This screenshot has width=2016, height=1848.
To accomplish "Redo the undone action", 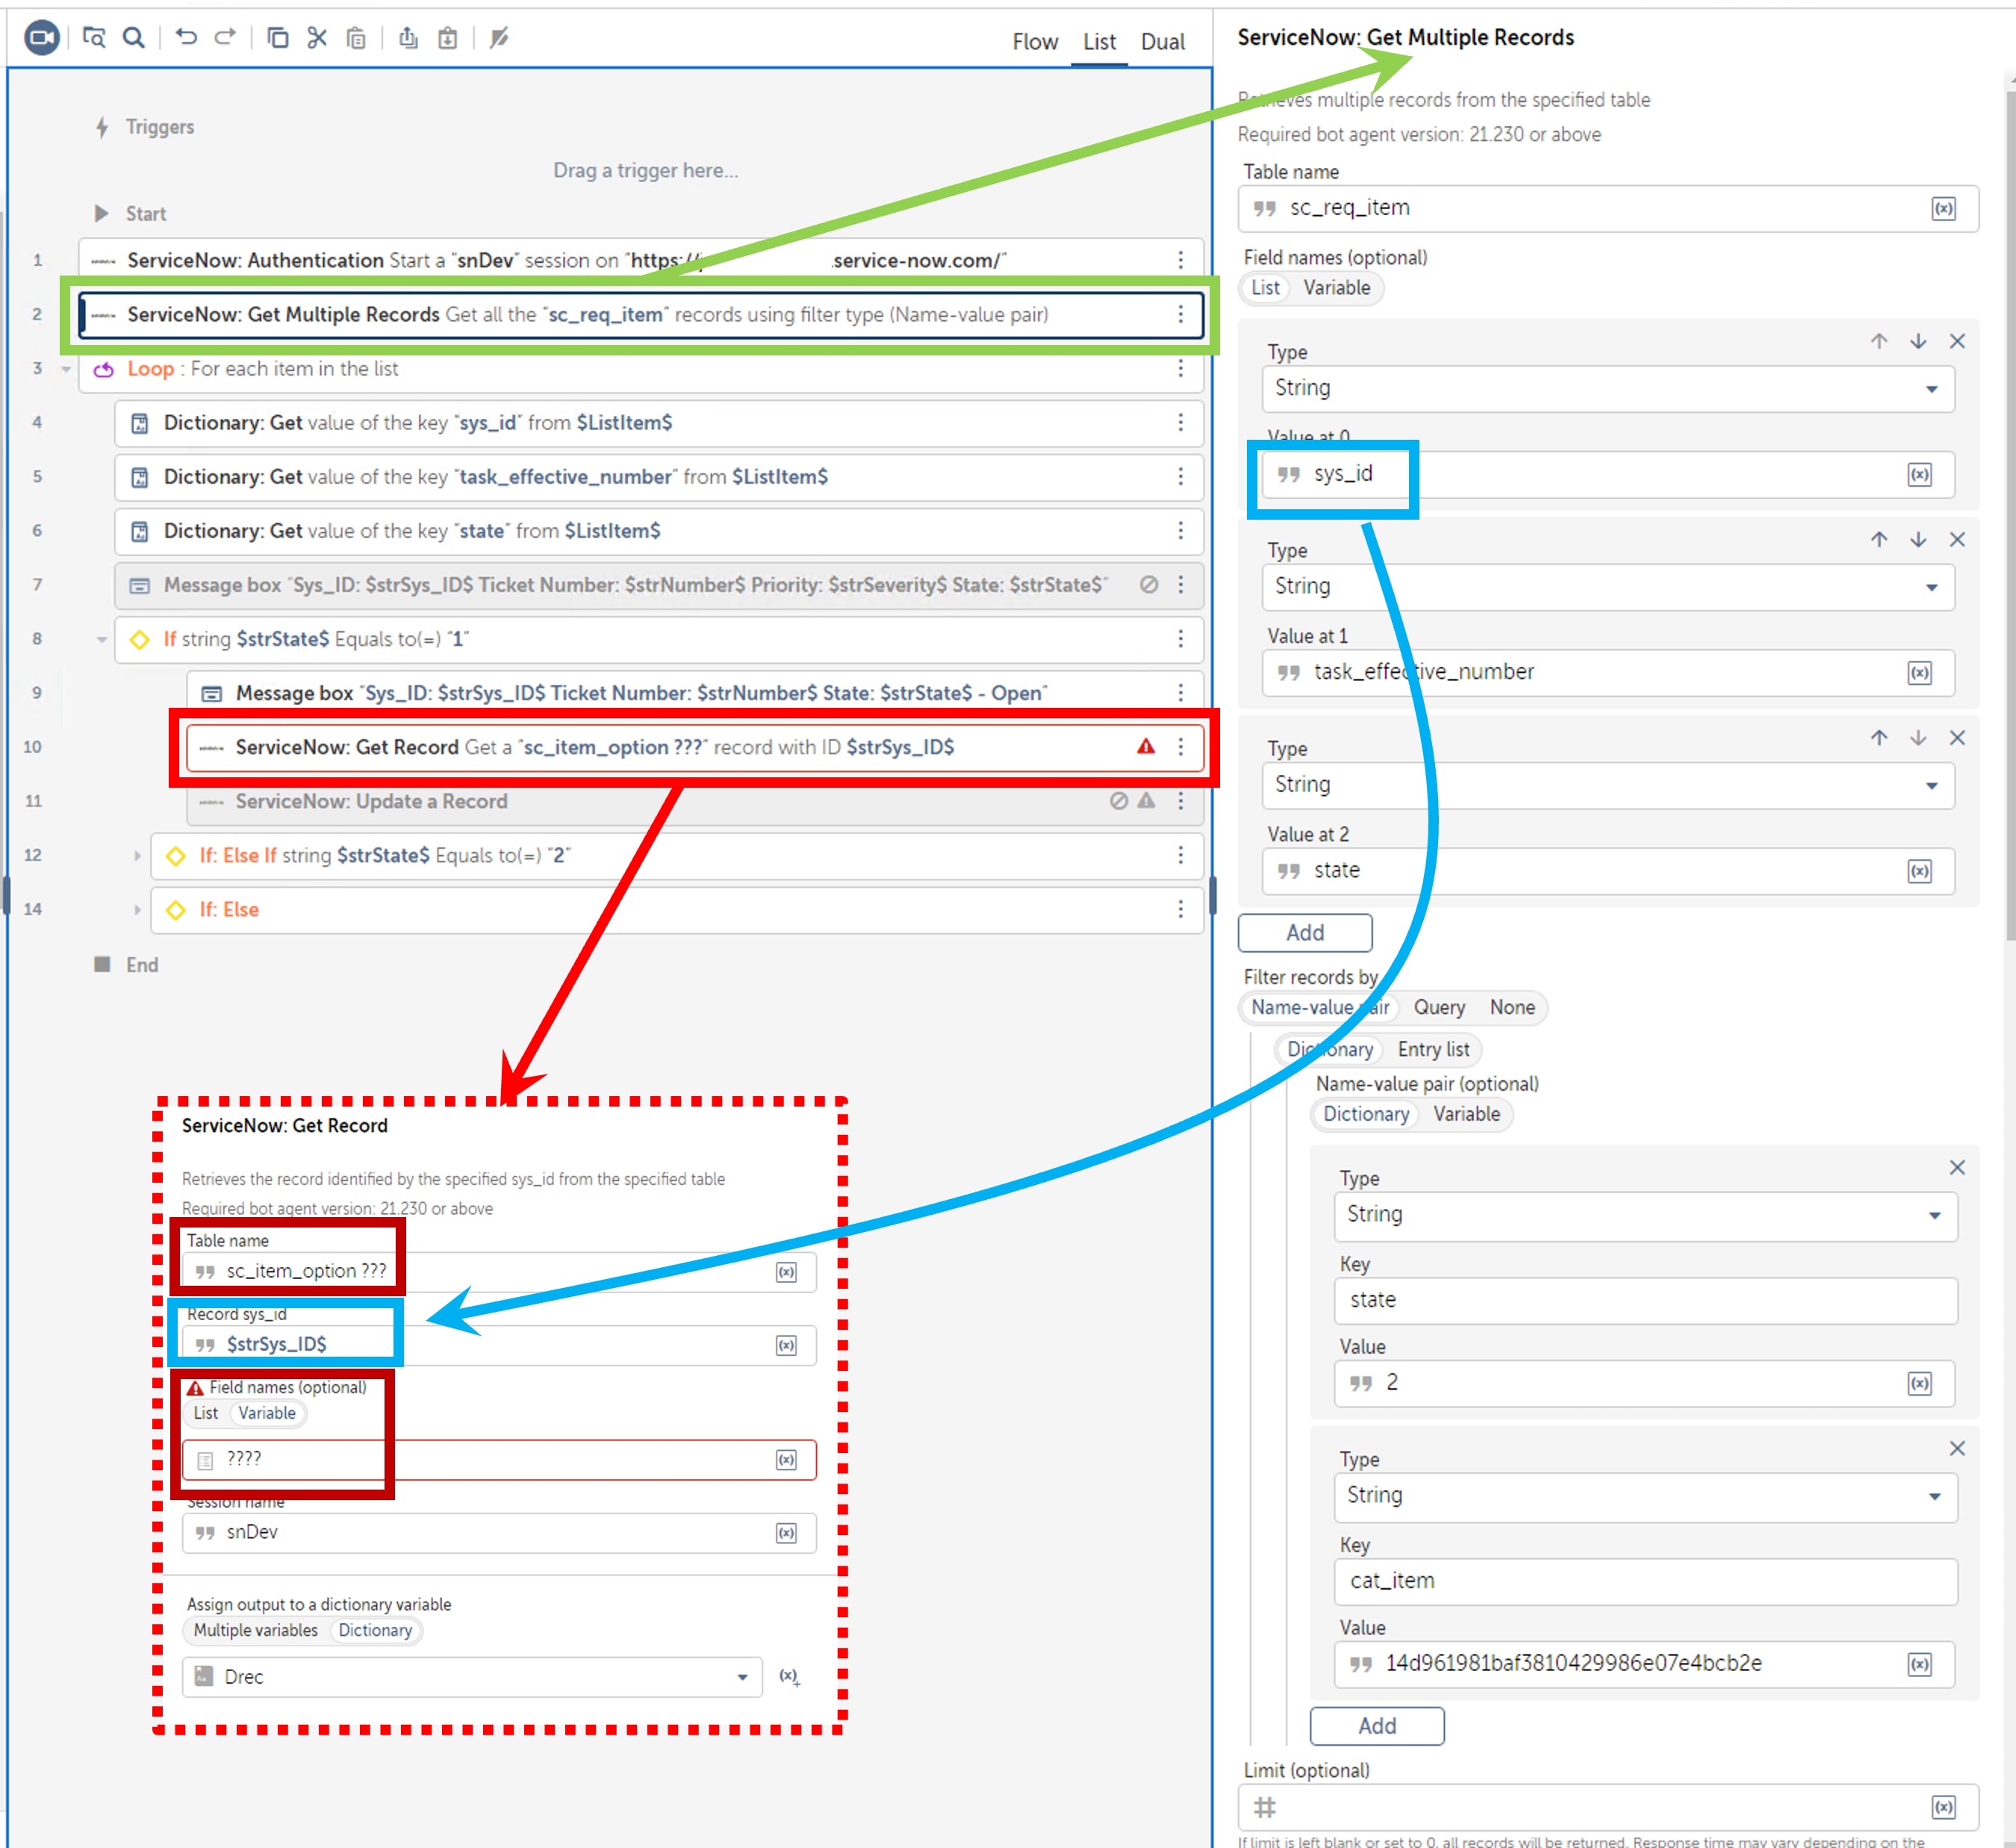I will (226, 38).
